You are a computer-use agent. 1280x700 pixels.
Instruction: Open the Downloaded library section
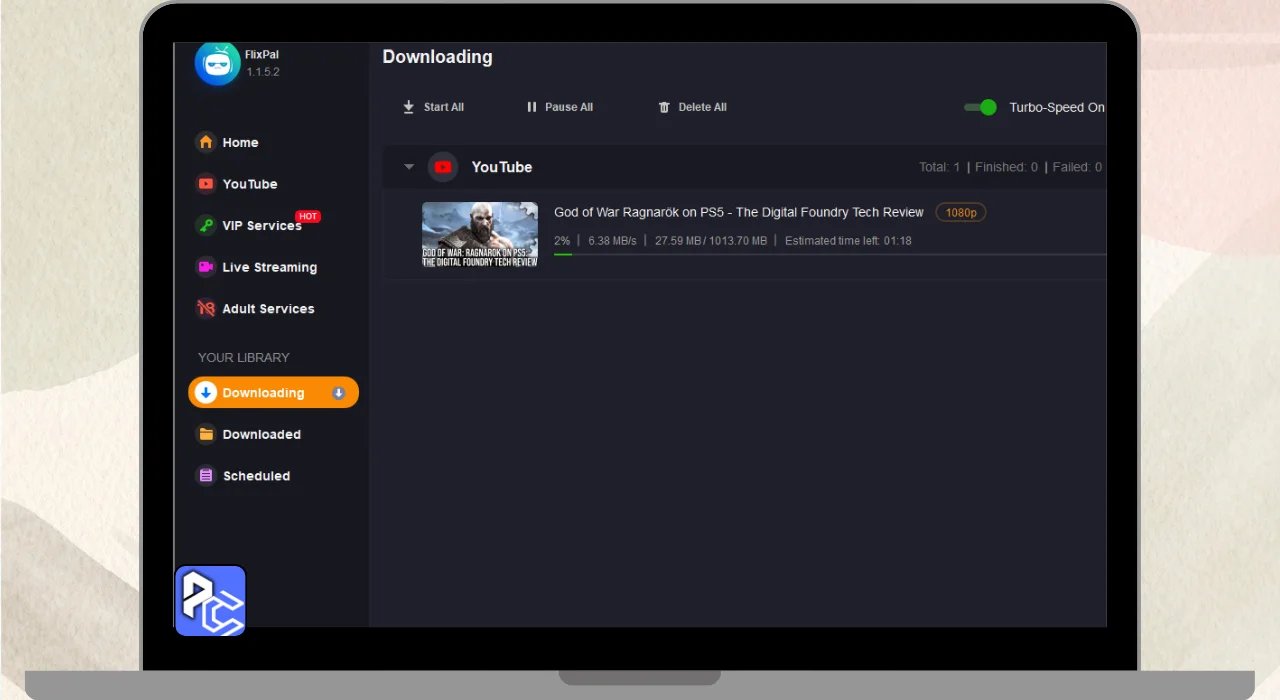click(261, 434)
